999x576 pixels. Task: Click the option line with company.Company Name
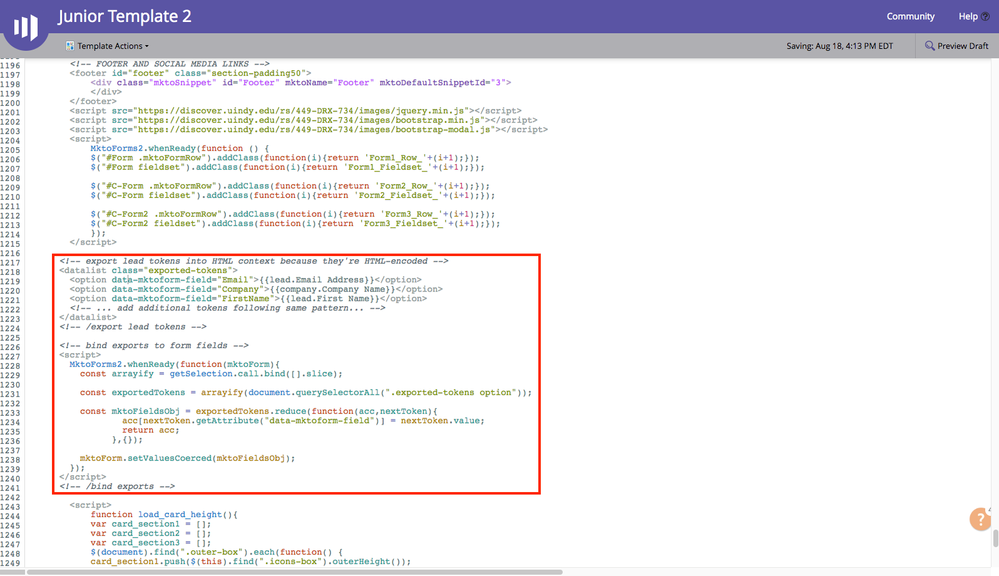click(256, 289)
